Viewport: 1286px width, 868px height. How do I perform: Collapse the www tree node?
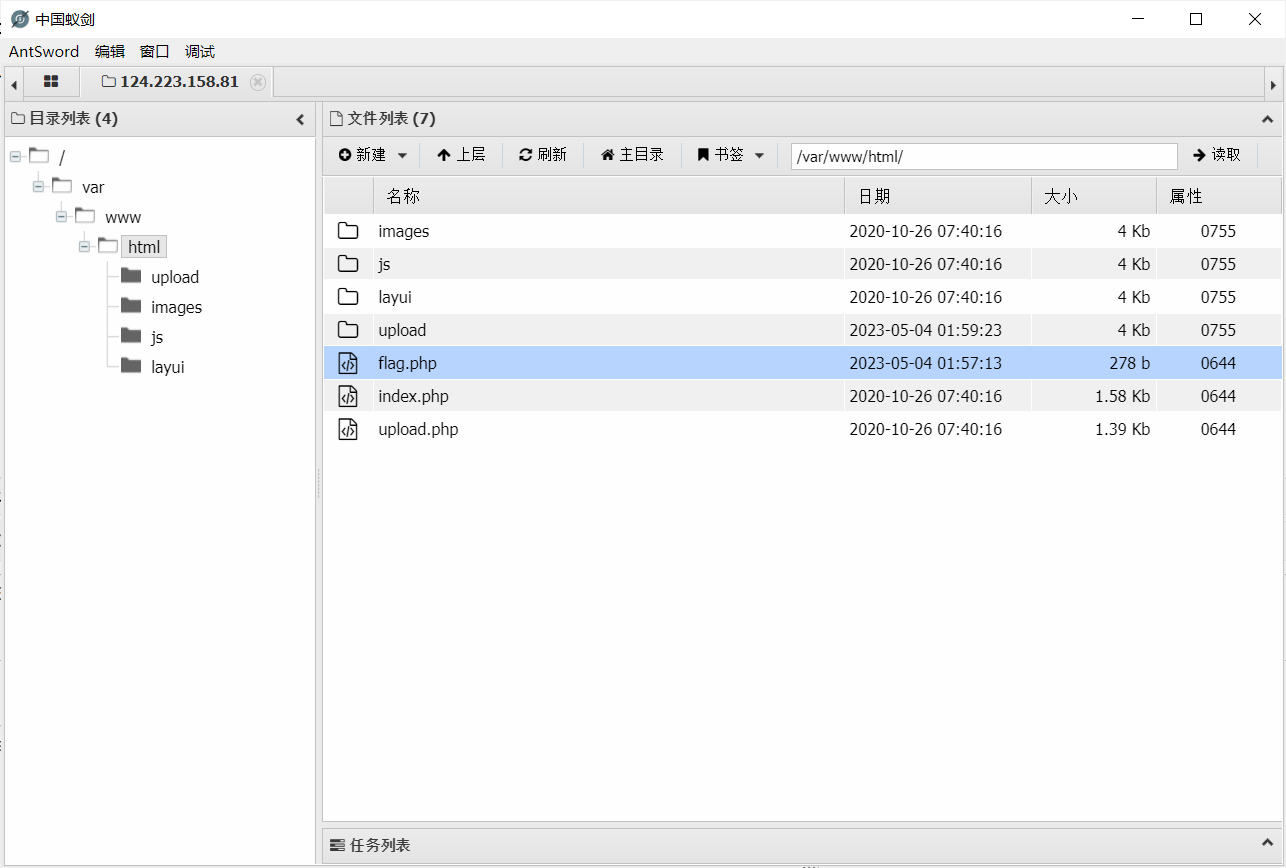(61, 216)
